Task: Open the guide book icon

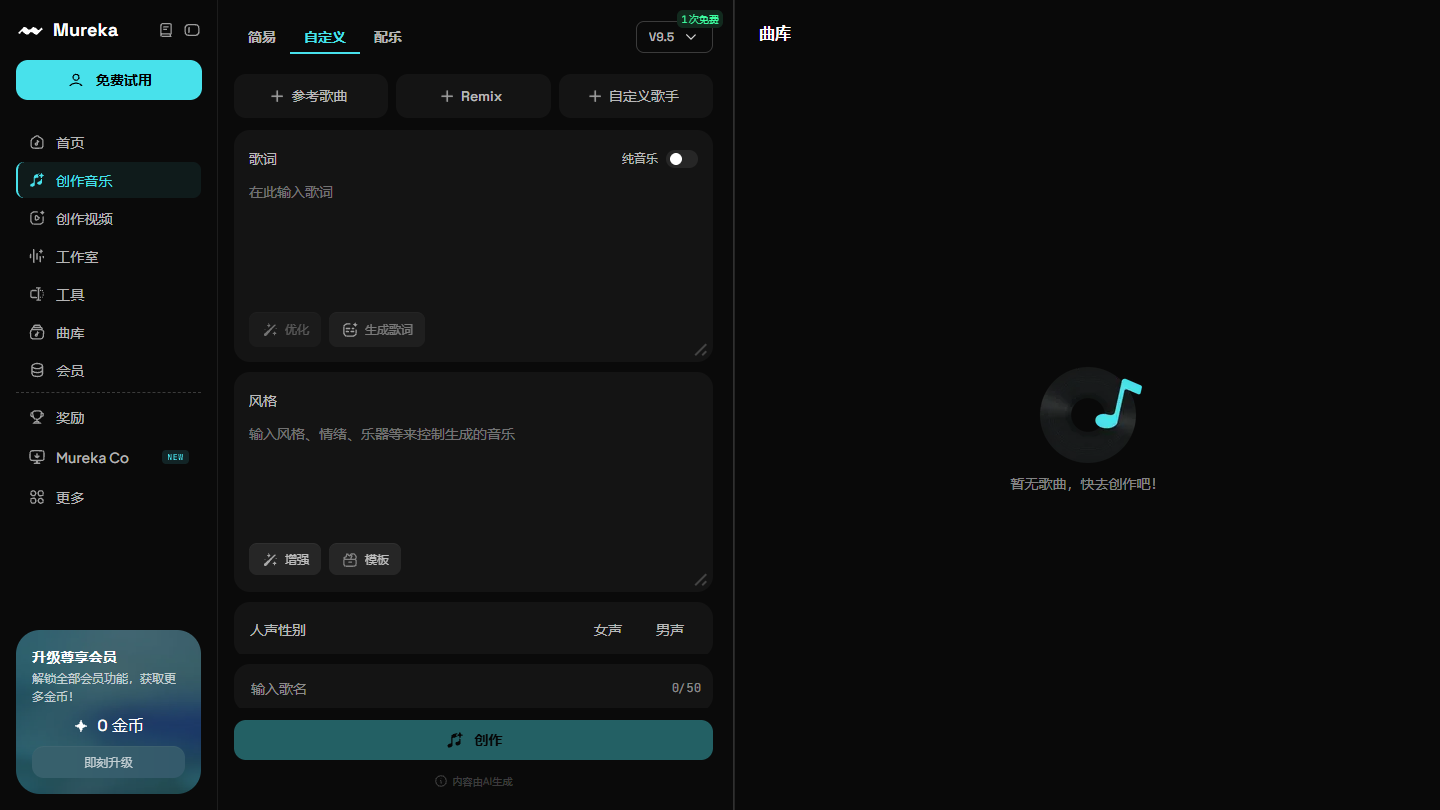Action: click(x=166, y=30)
